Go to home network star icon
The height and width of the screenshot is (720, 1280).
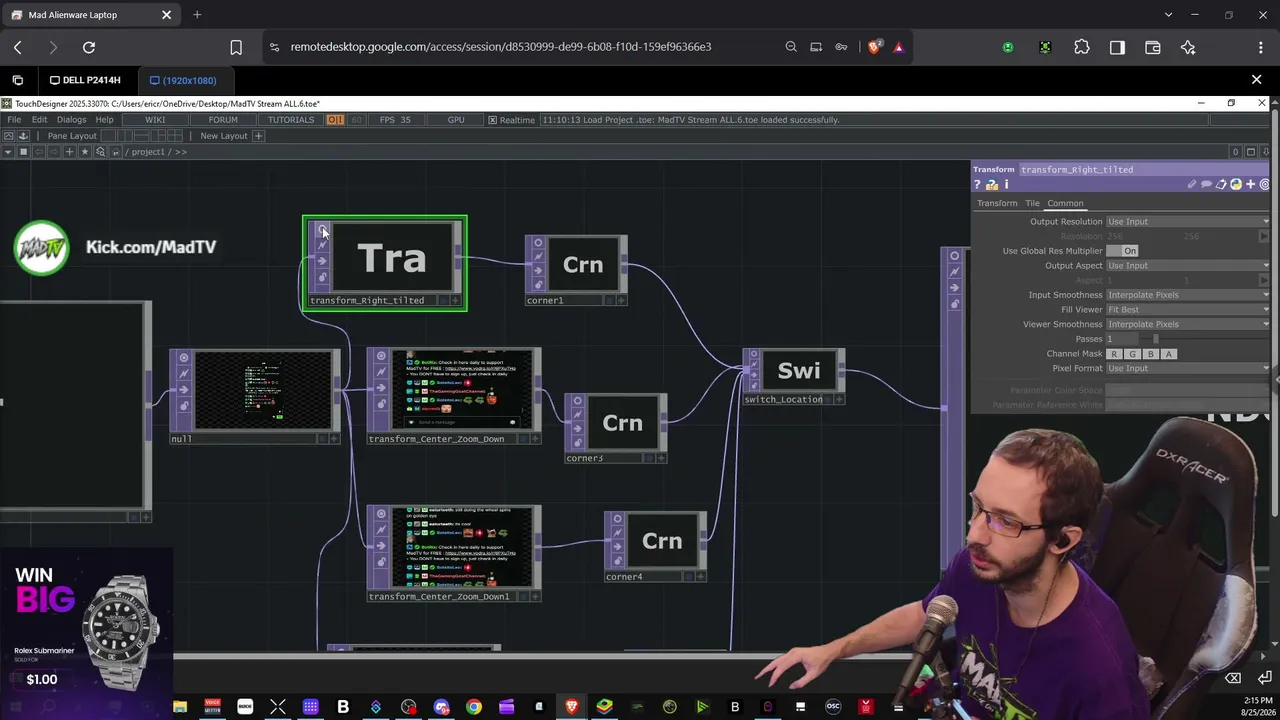point(85,152)
